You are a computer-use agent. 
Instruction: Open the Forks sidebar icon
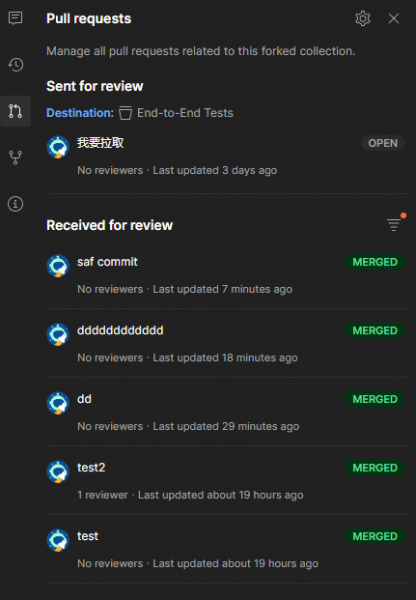[15, 157]
